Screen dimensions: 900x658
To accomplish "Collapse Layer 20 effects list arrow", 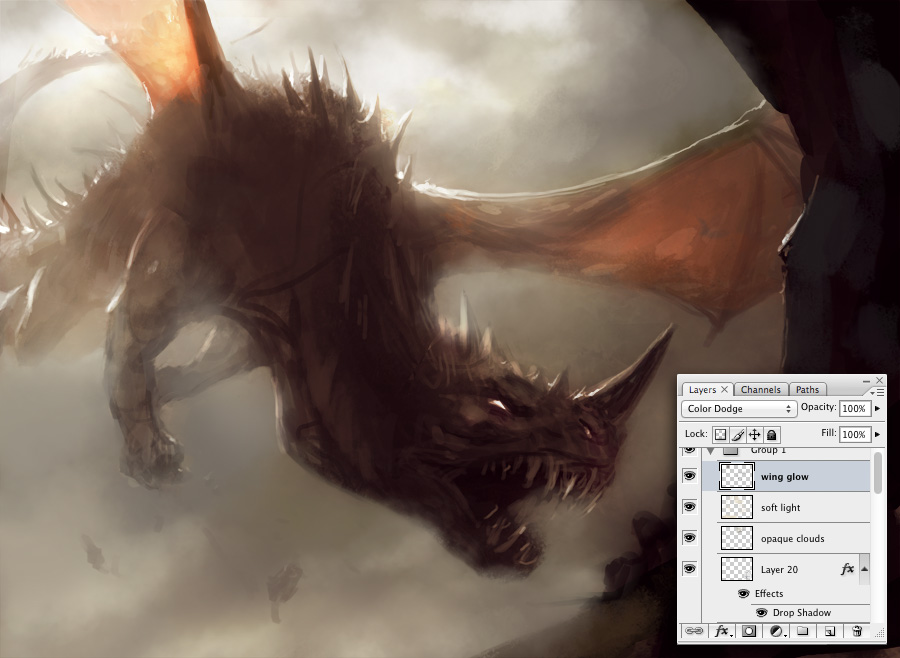I will point(864,569).
